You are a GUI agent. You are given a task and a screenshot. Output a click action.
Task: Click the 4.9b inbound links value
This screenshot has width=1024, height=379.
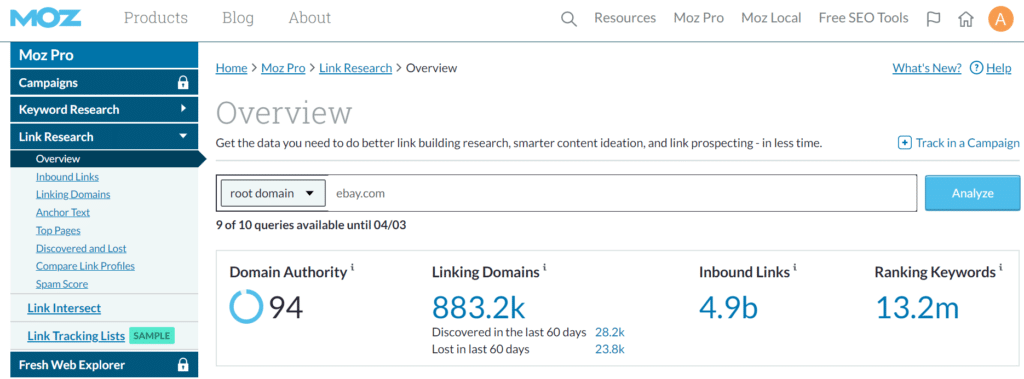[x=728, y=308]
